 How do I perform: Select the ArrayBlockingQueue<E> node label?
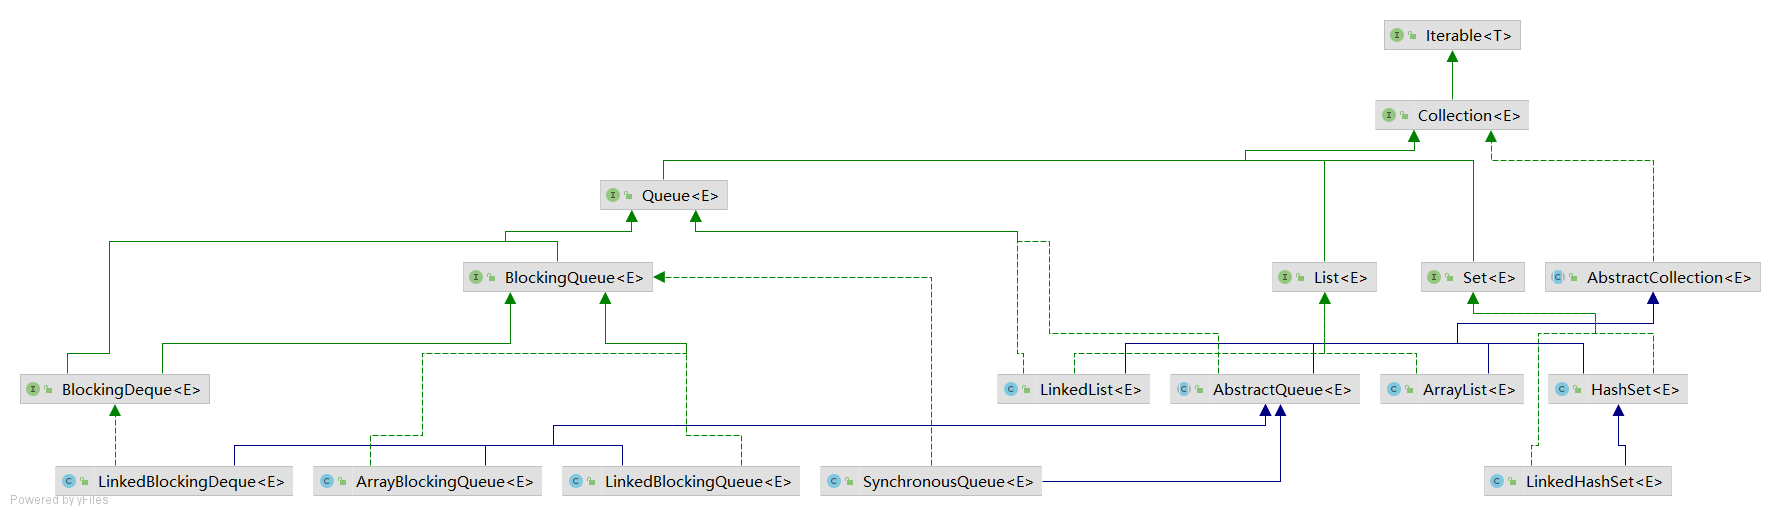(444, 481)
